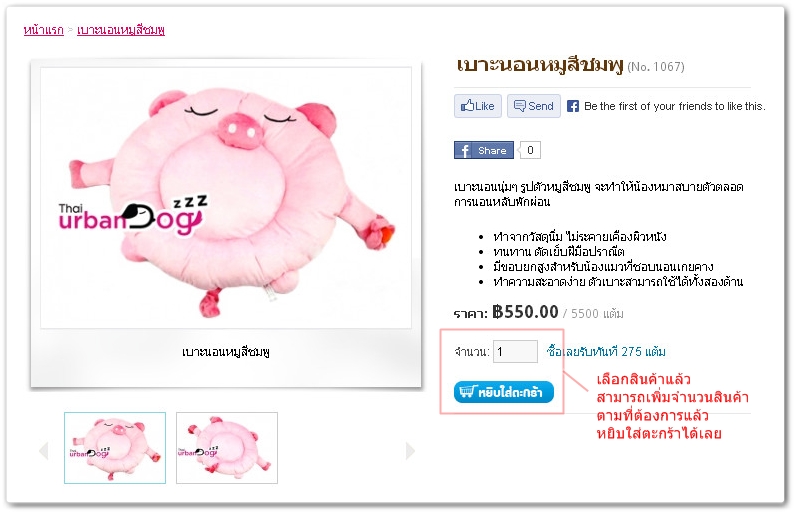Click the blue add-to-cart button with cart icon
Screen dimensions: 797x515
click(503, 392)
